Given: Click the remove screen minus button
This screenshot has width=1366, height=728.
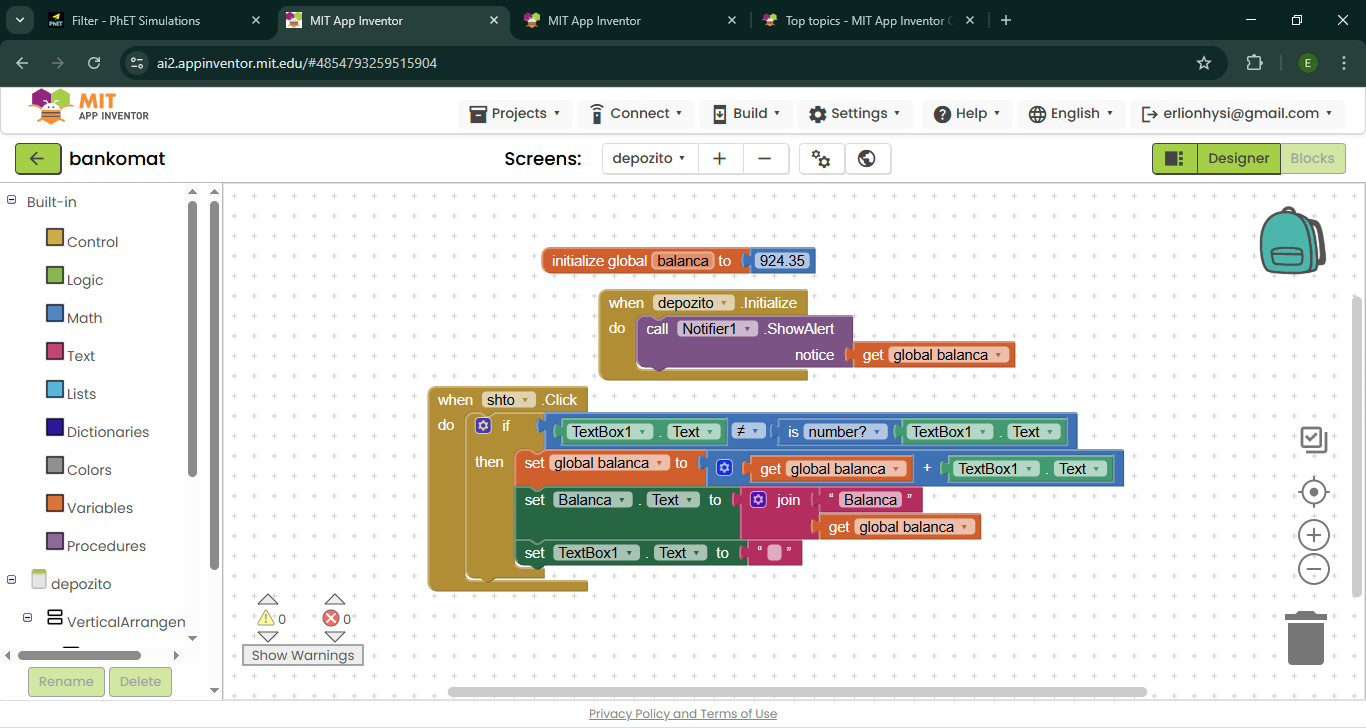Looking at the screenshot, I should (x=764, y=159).
